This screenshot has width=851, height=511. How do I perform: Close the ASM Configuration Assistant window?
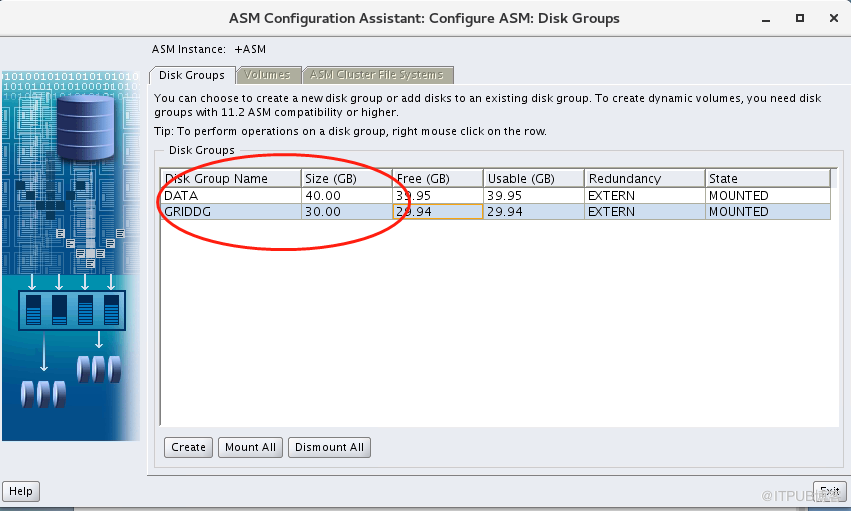[x=834, y=18]
